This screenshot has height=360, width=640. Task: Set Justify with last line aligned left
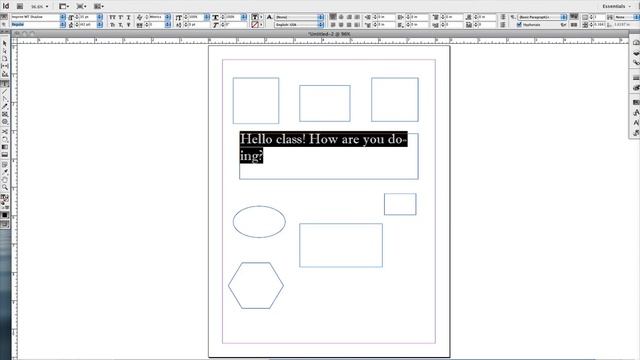pyautogui.click(x=333, y=25)
